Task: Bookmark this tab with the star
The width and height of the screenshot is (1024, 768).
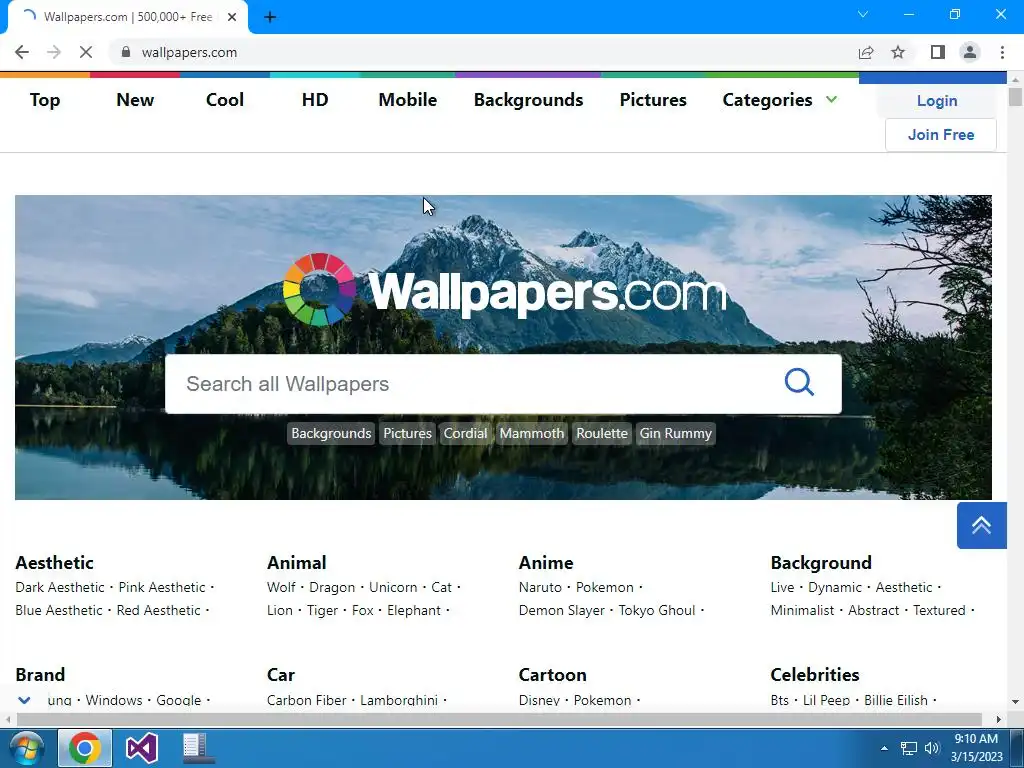Action: (x=899, y=52)
